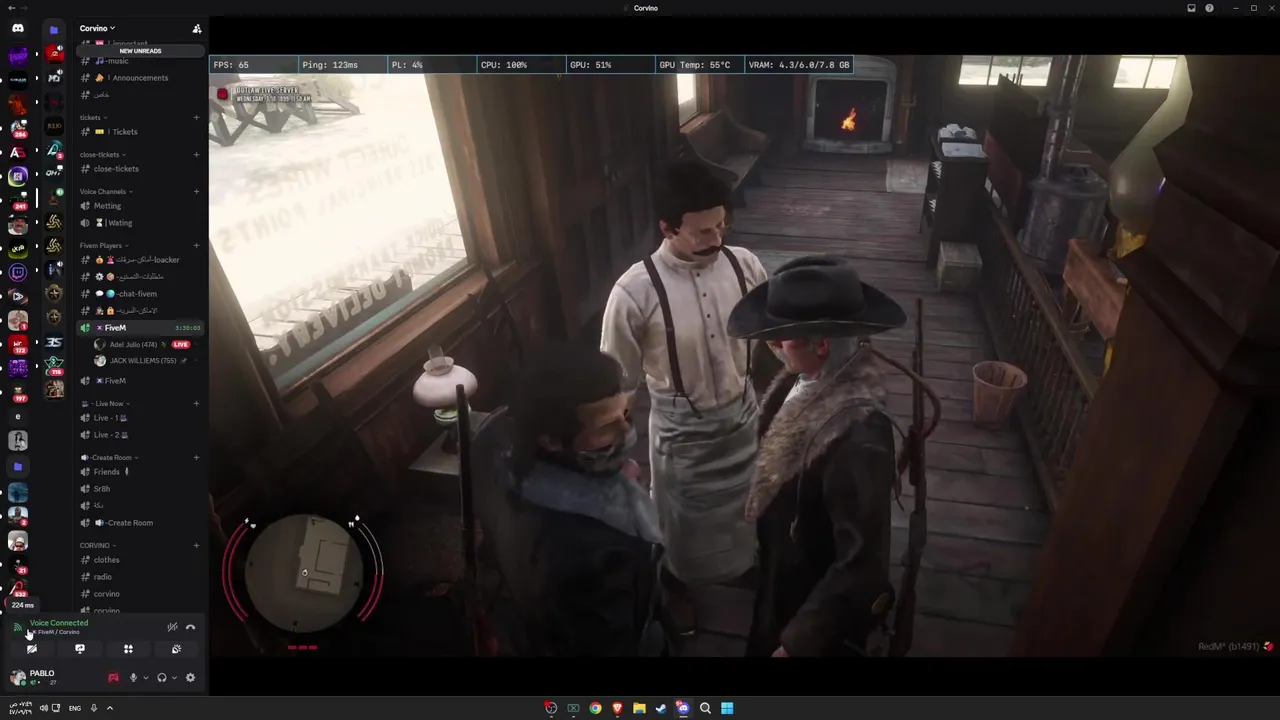Image resolution: width=1280 pixels, height=720 pixels.
Task: Join Live - 2 voice channel
Action: [x=140, y=435]
